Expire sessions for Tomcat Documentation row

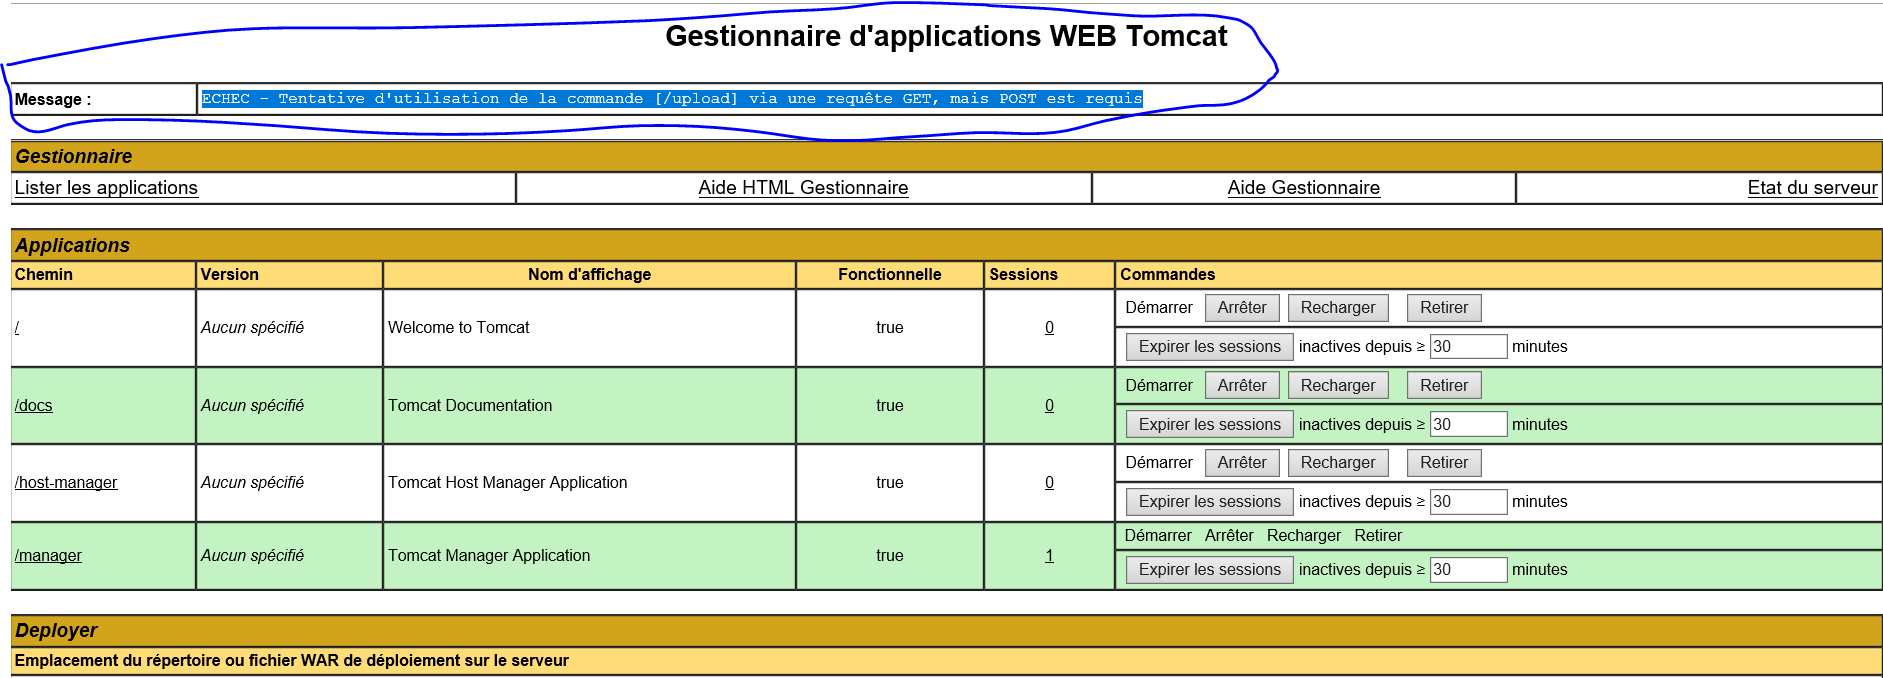click(x=1209, y=425)
